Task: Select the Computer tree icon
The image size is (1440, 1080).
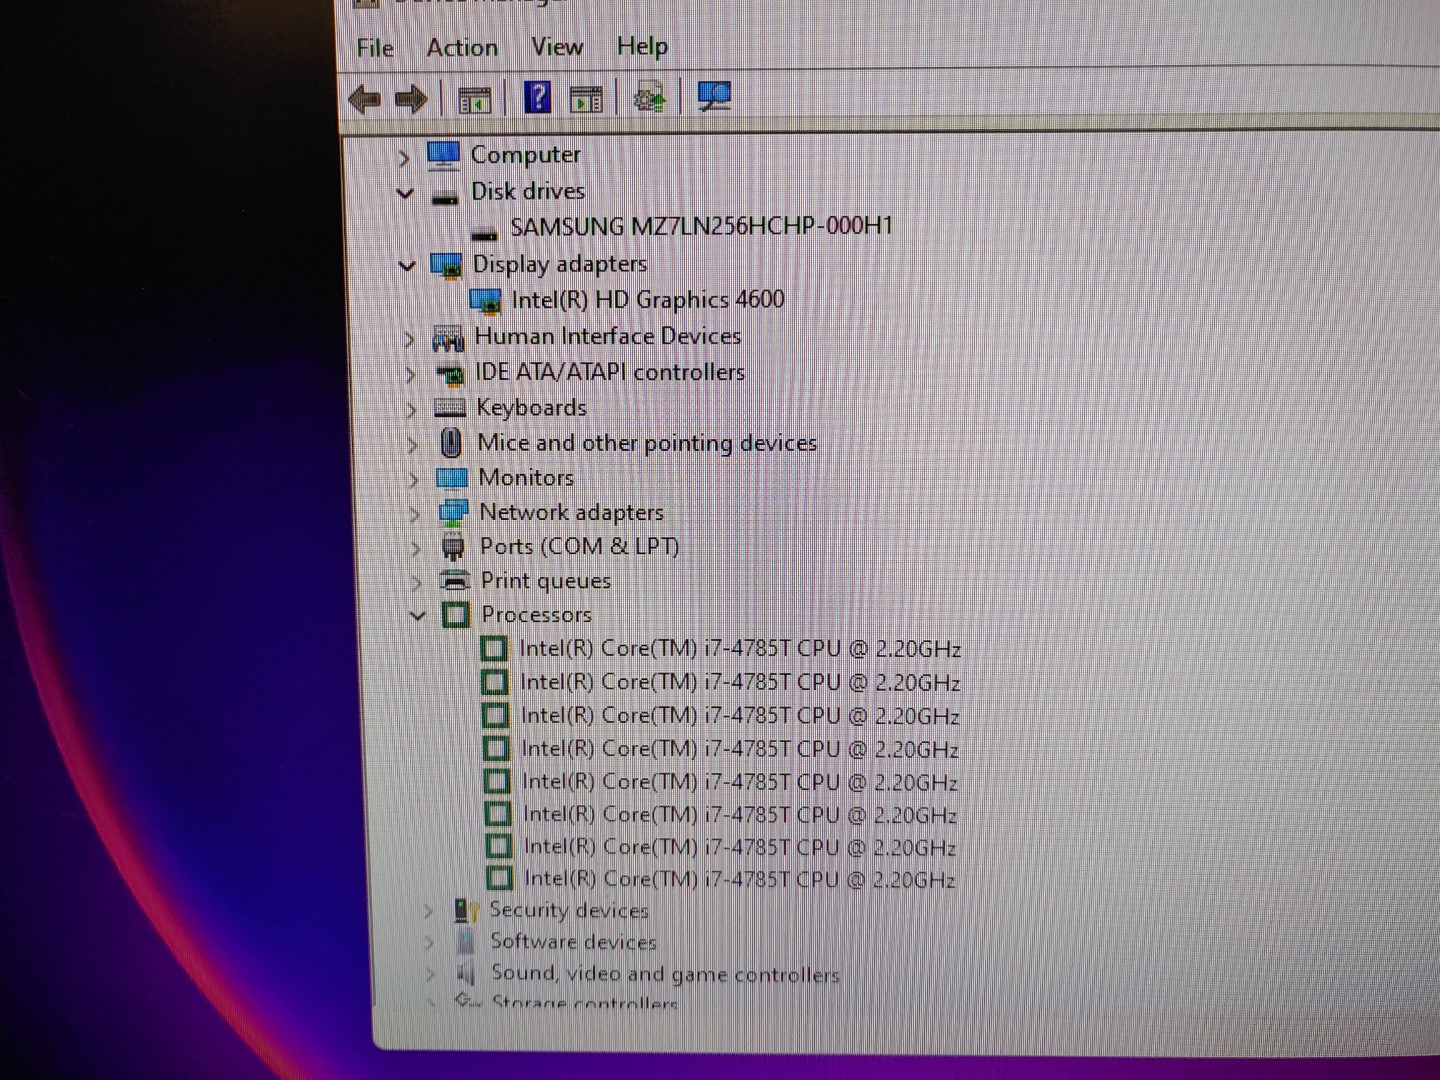Action: coord(444,156)
